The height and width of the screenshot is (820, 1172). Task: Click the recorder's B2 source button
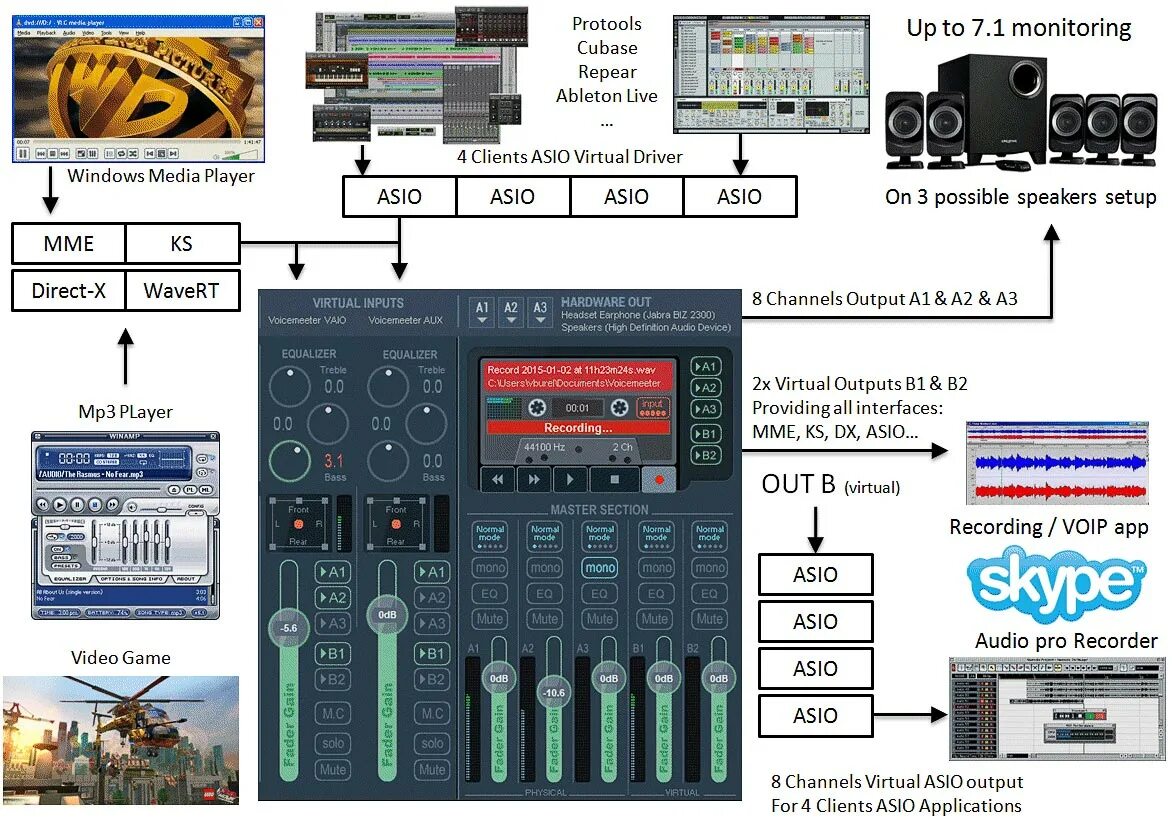coord(706,454)
